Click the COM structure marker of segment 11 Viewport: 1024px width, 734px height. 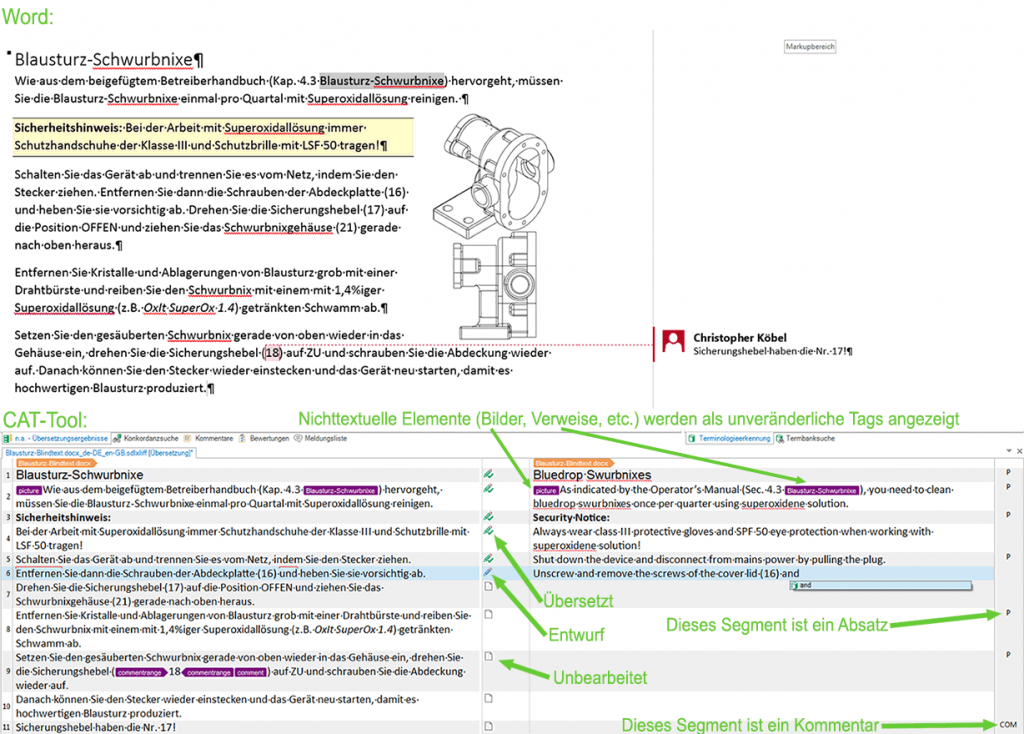tap(1007, 725)
